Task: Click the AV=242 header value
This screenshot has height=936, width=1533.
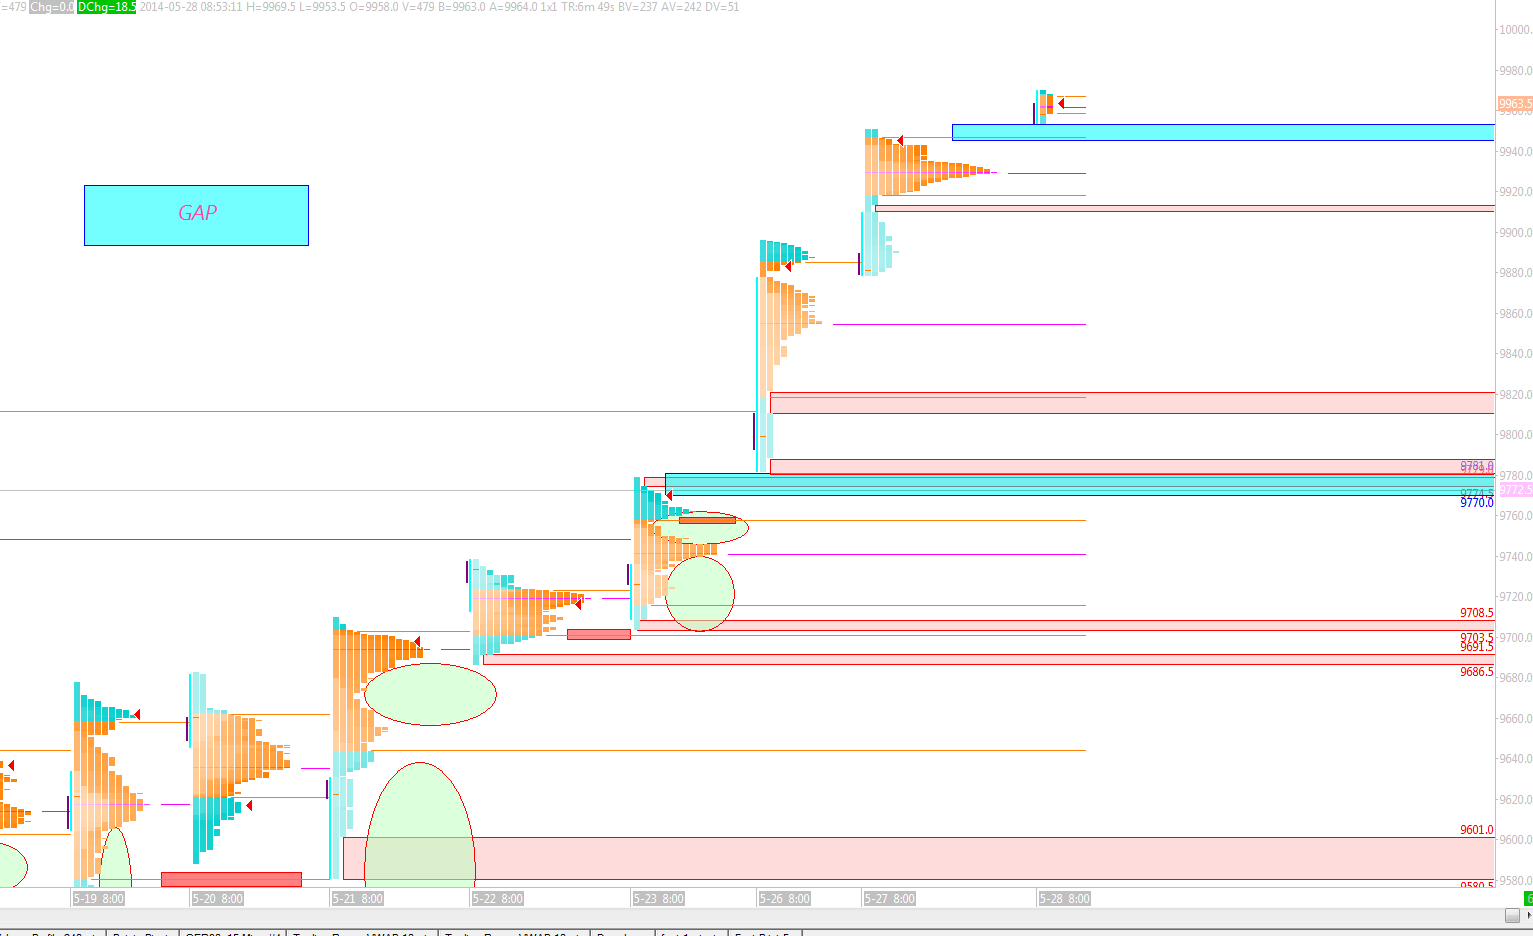Action: (x=681, y=7)
